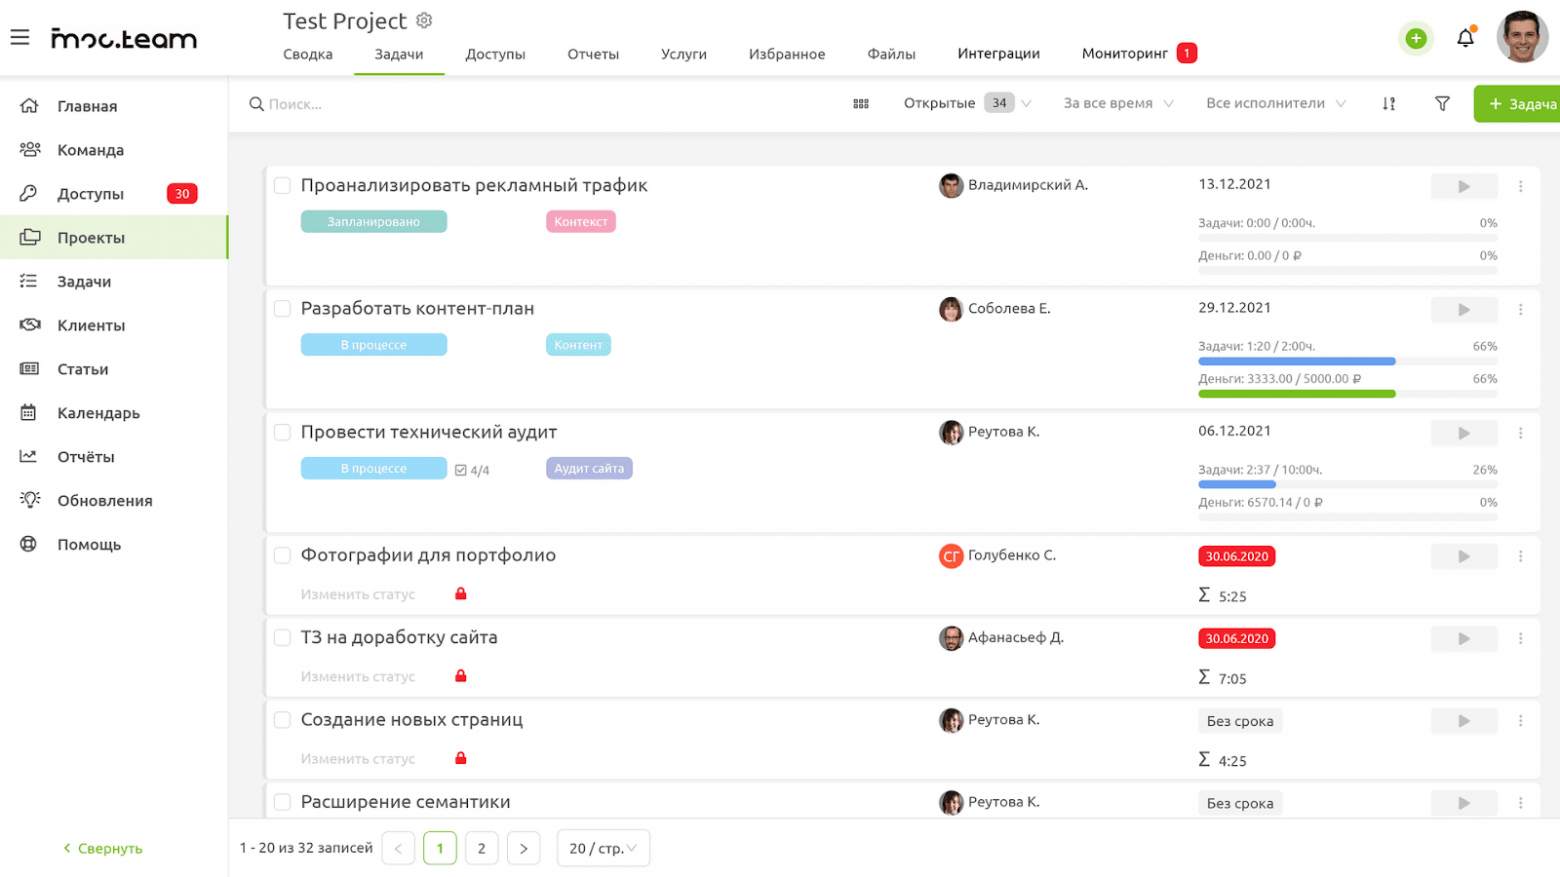This screenshot has height=877, width=1560.
Task: Start timer for Разработать контент-план task
Action: [1463, 310]
